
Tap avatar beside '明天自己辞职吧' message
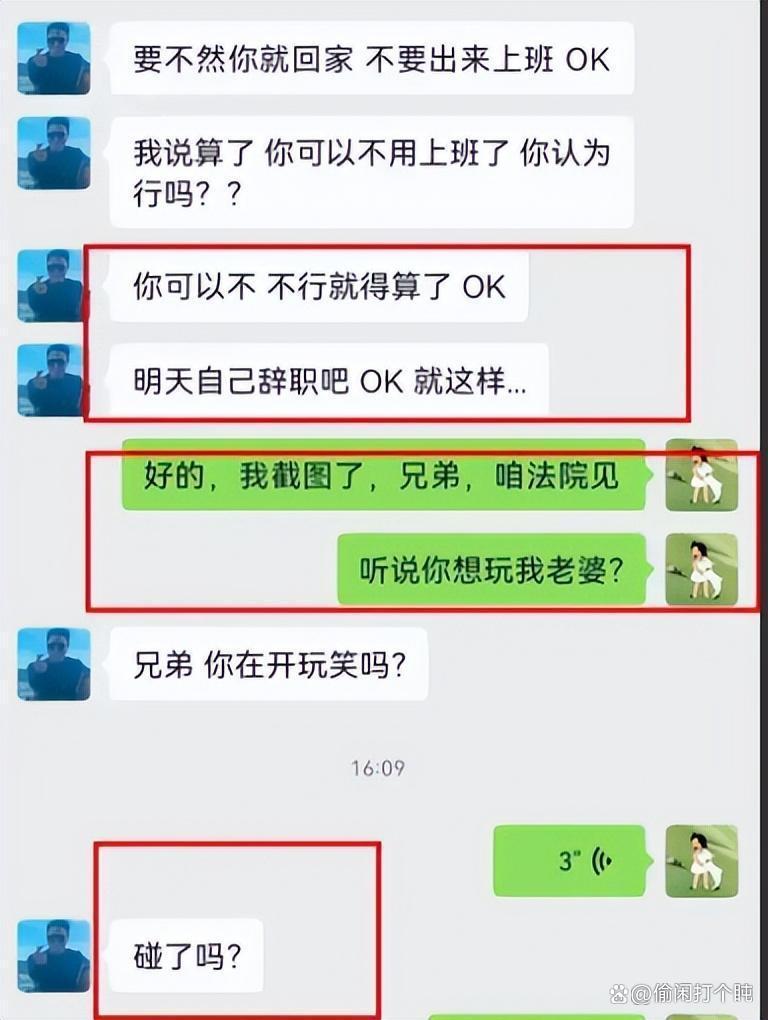coord(53,380)
